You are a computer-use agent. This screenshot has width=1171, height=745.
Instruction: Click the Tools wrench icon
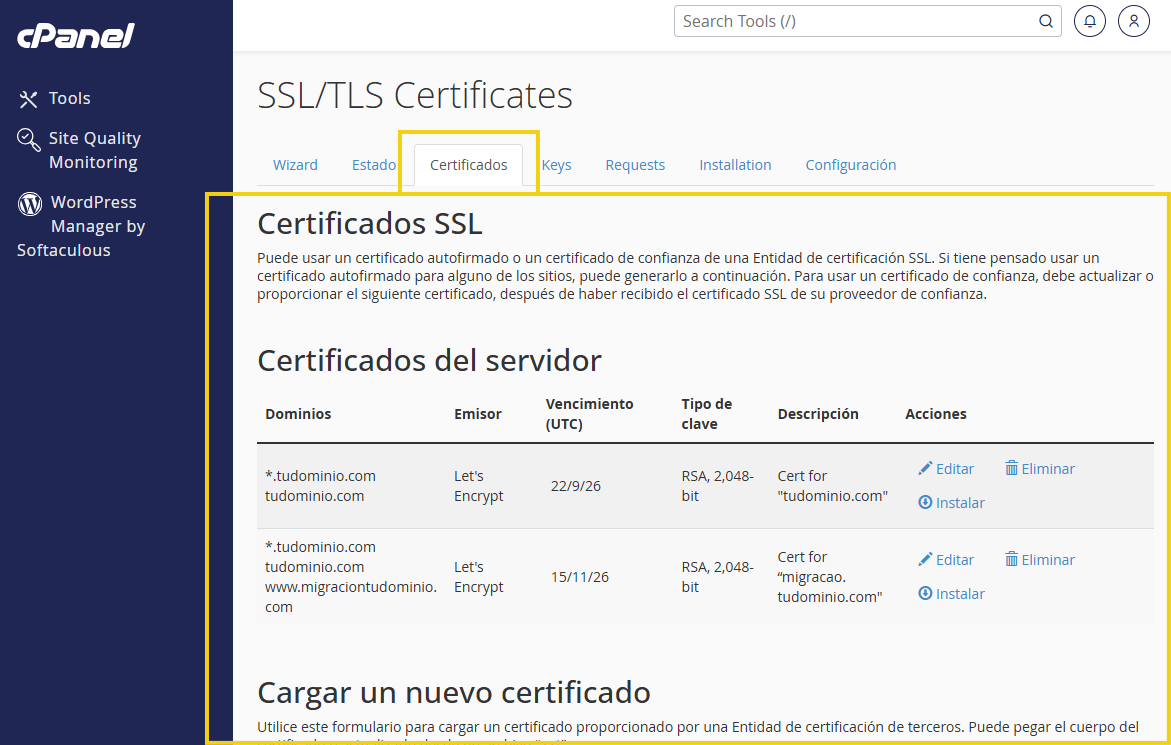[28, 99]
